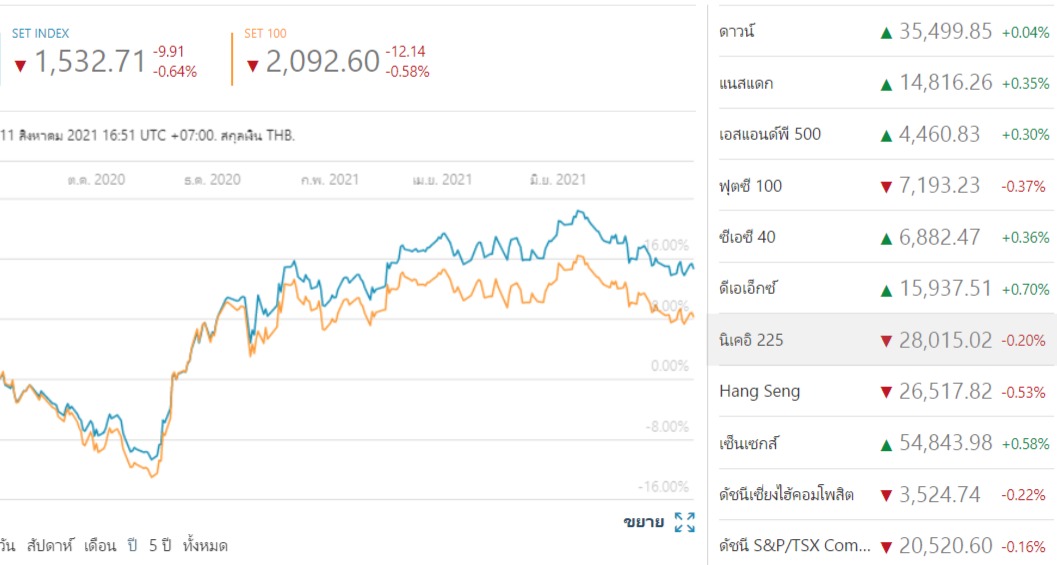1057x565 pixels.
Task: Click the red down arrow beside SET INDEX value
Action: pos(20,66)
